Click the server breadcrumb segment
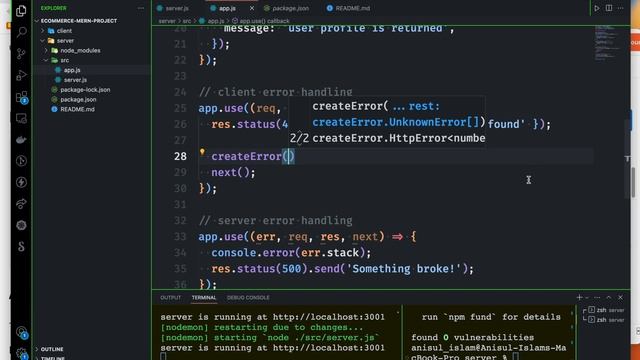This screenshot has width=640, height=360. click(167, 21)
